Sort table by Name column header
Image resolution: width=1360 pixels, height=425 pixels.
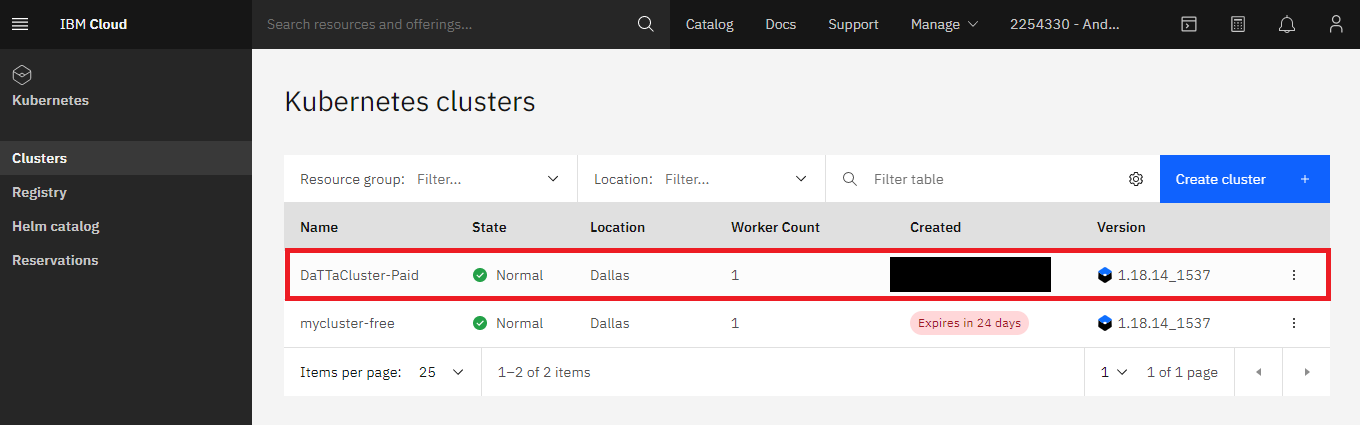(x=319, y=227)
